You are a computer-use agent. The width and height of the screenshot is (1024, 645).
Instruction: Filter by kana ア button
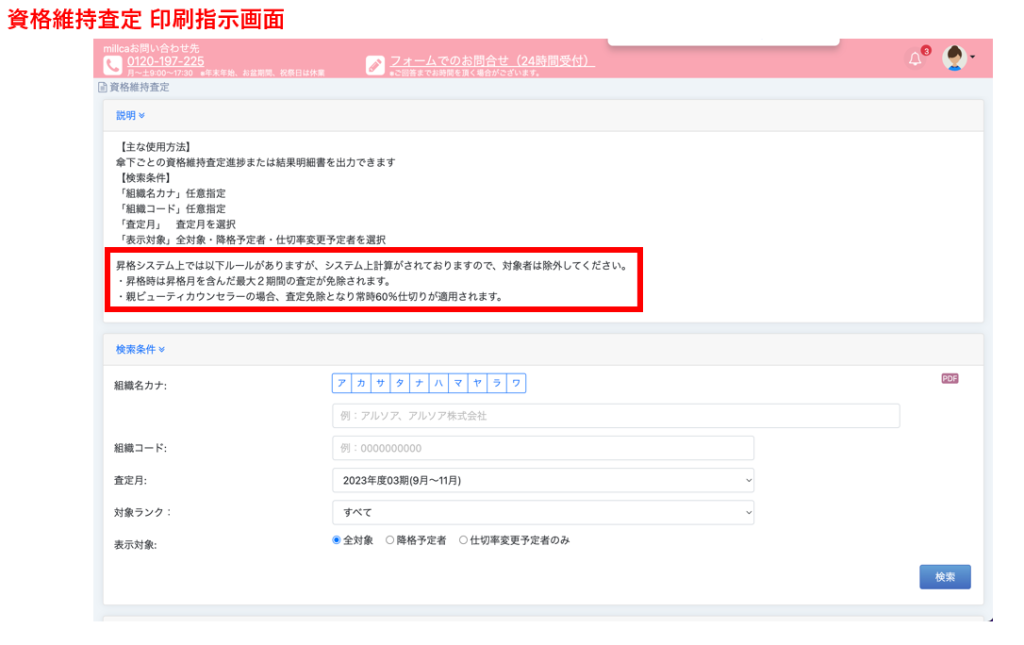(342, 383)
